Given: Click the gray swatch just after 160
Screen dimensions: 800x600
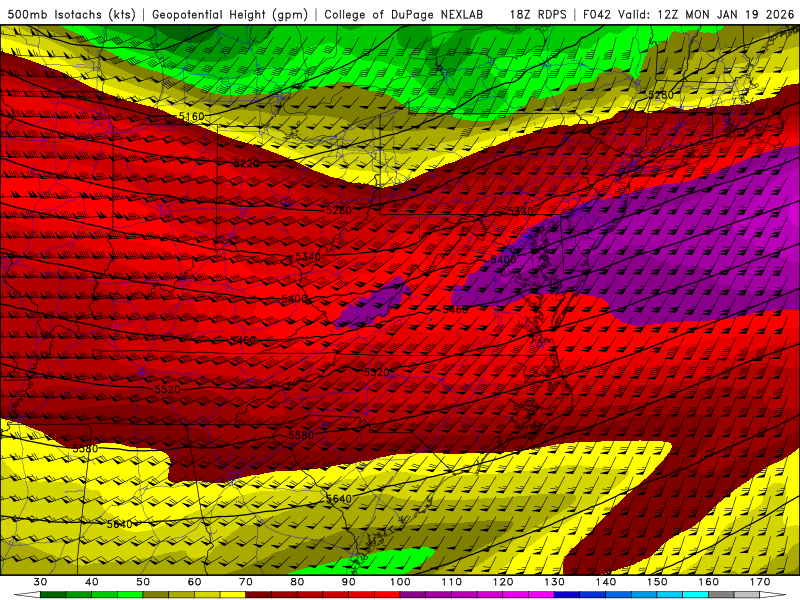Looking at the screenshot, I should (721, 595).
